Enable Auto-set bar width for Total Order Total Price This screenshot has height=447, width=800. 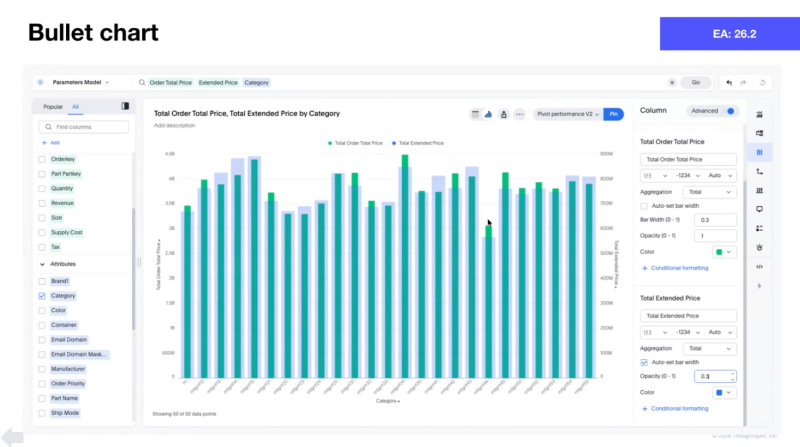(644, 206)
